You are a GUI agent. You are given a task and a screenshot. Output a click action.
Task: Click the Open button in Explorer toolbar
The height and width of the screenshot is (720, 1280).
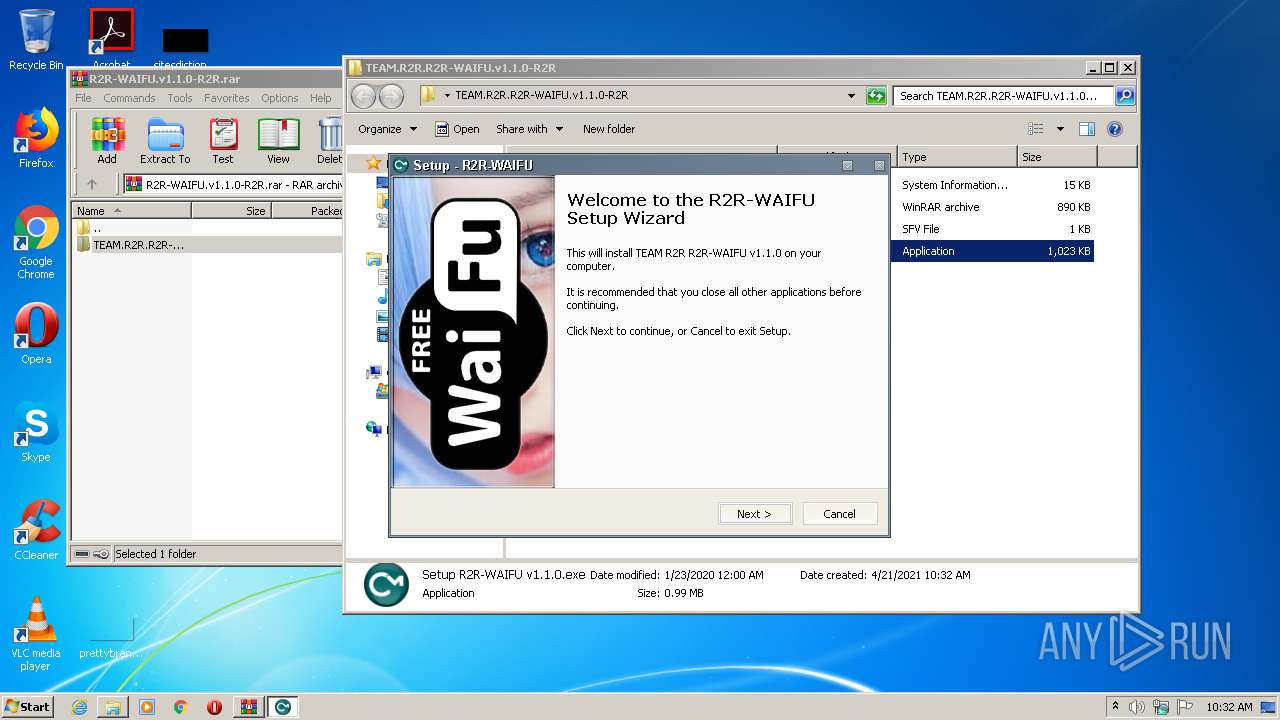457,129
